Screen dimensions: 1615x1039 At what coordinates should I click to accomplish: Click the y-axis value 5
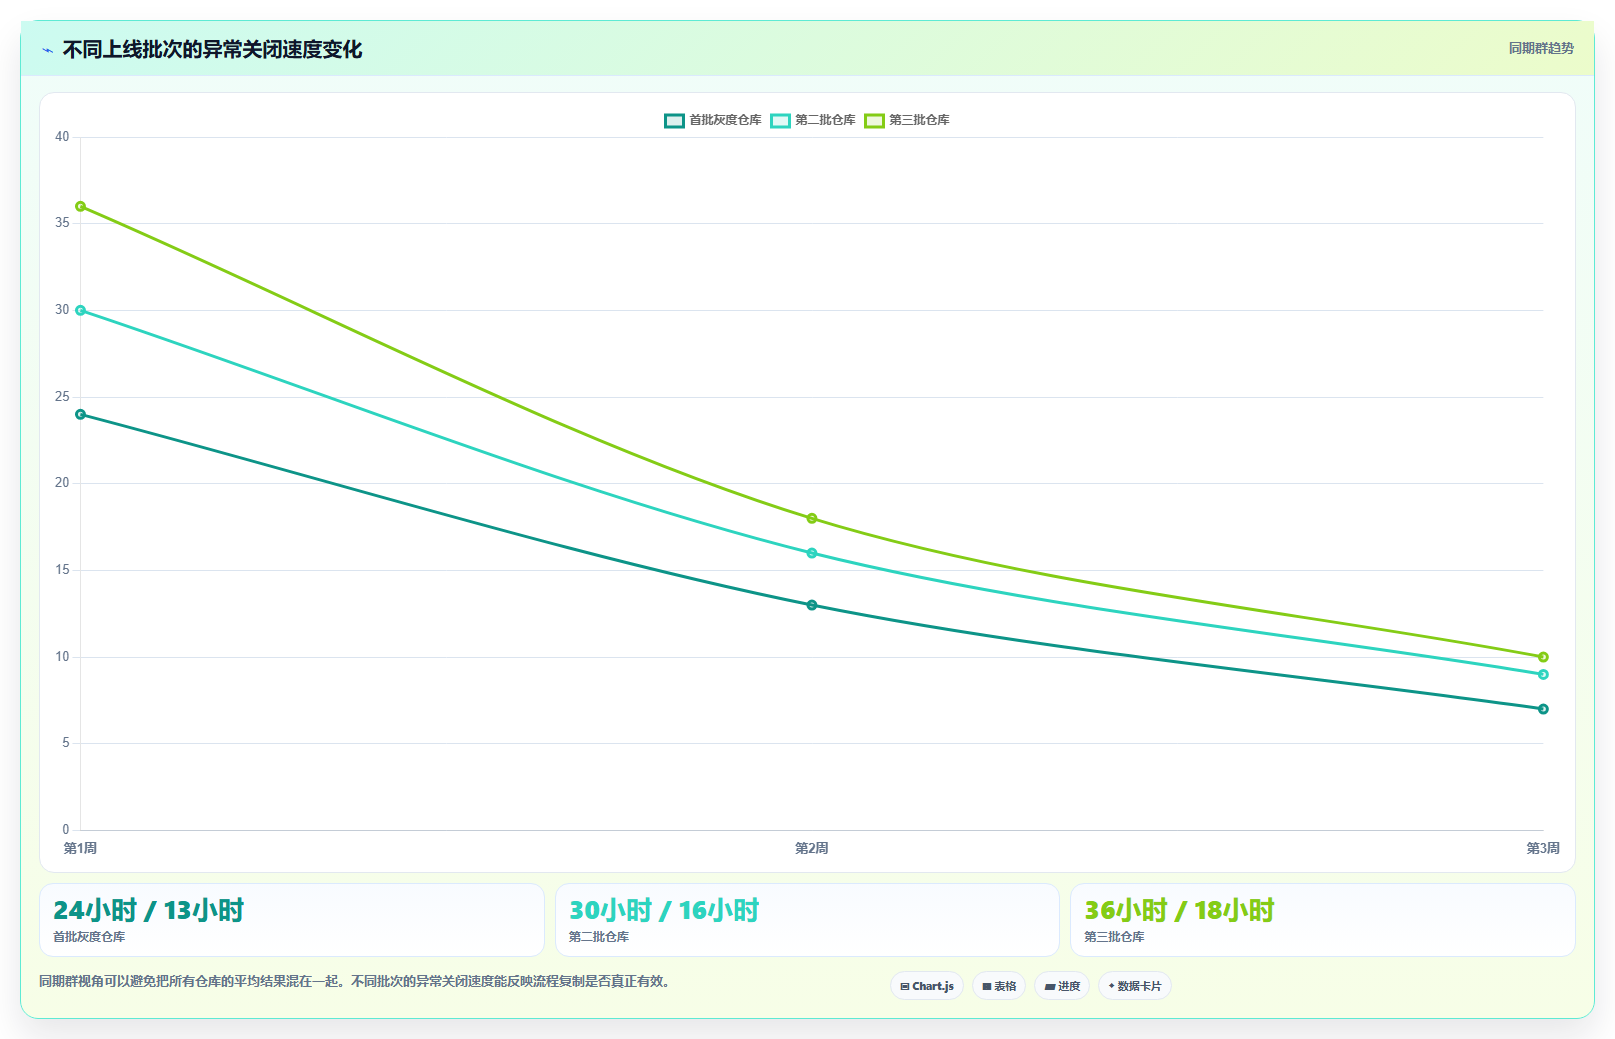pyautogui.click(x=66, y=743)
